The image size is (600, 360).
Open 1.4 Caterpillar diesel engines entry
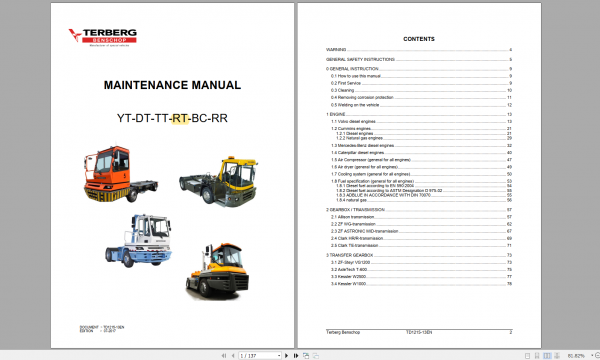point(421,153)
